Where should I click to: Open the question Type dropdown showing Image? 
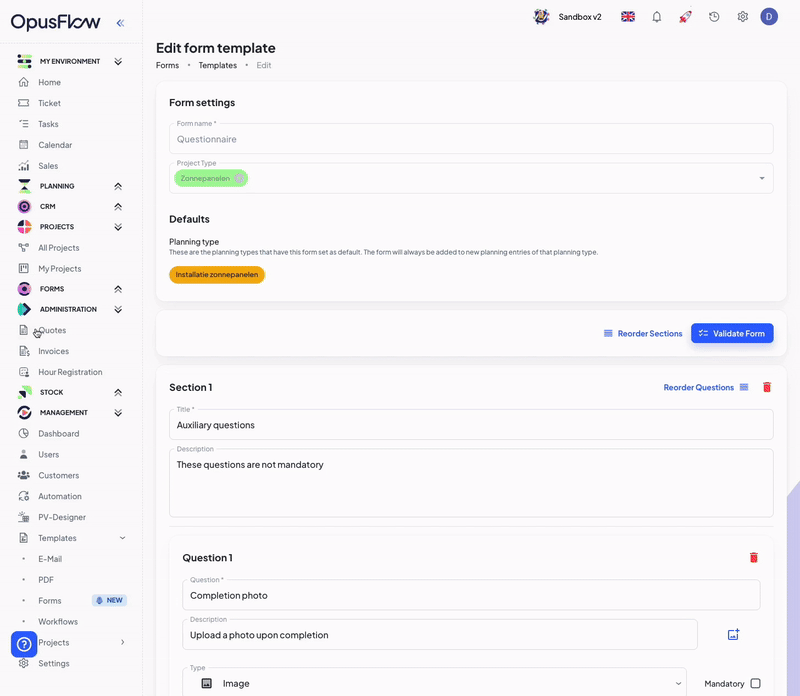[x=434, y=683]
